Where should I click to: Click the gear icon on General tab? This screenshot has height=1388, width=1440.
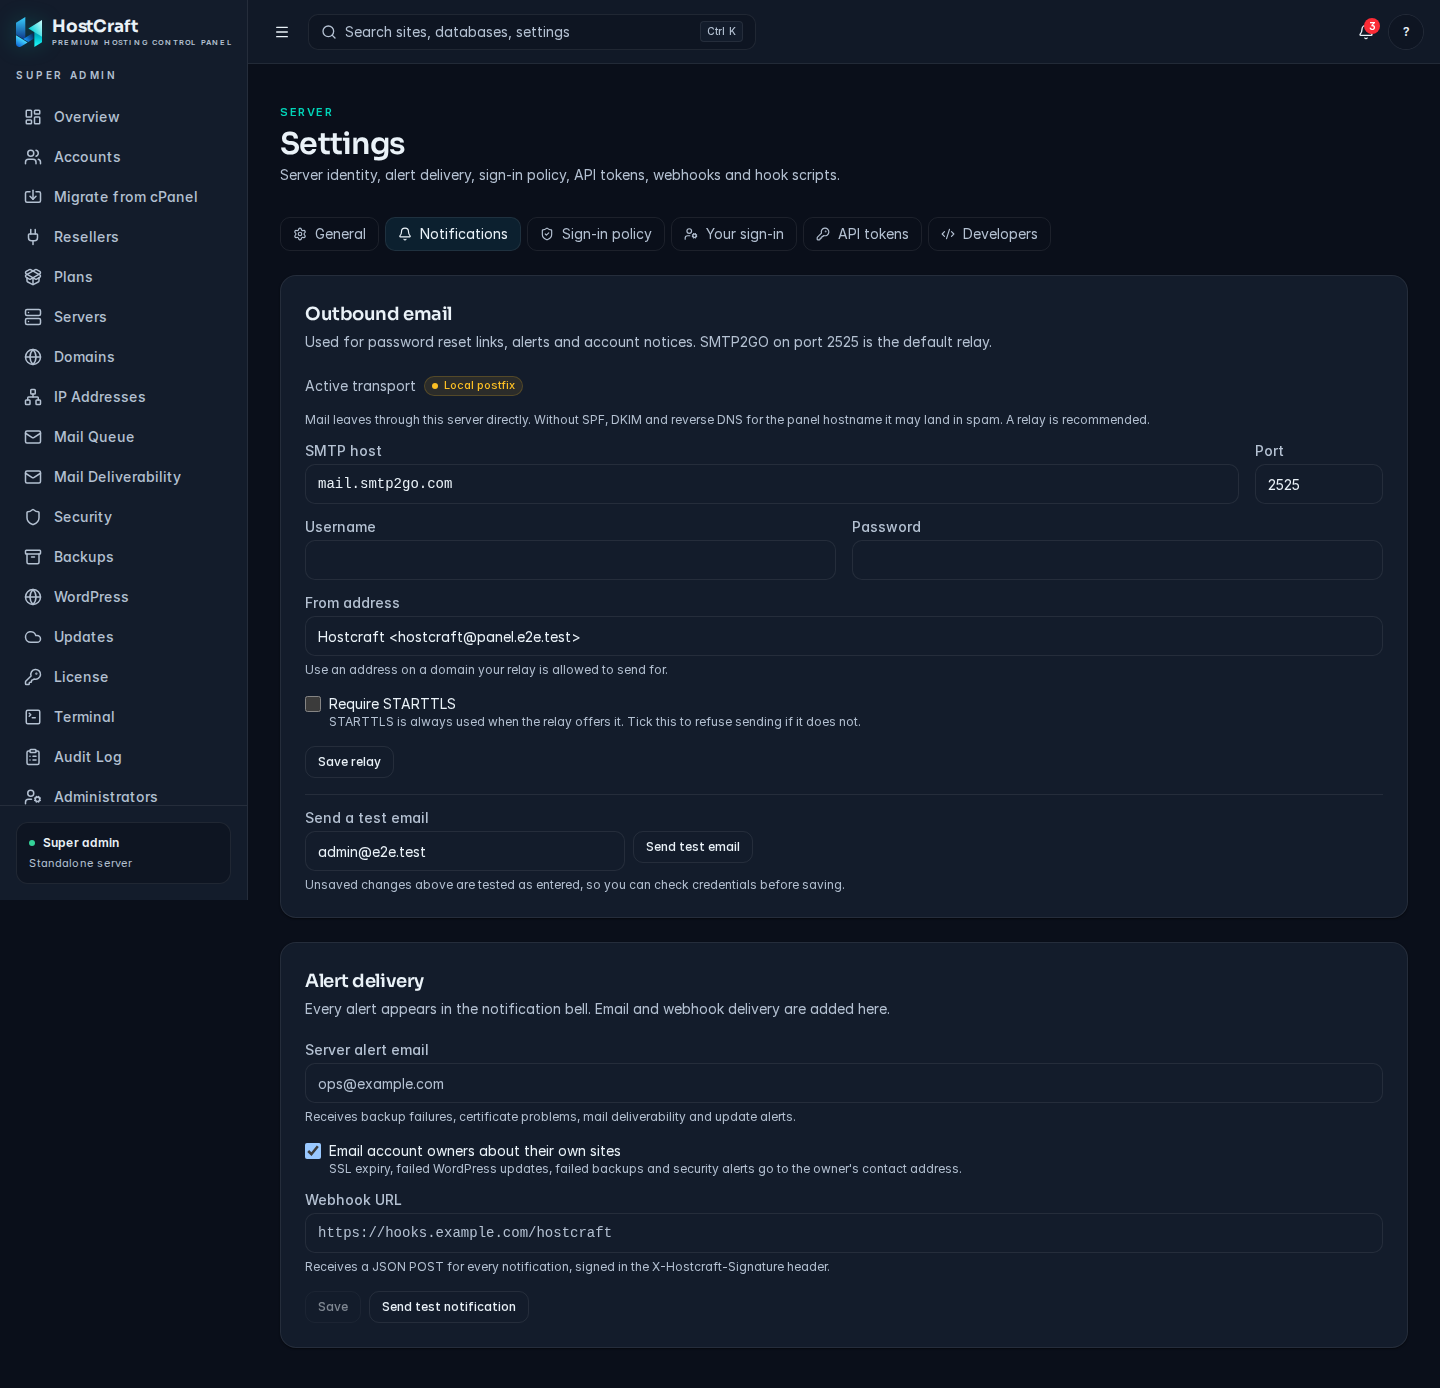pyautogui.click(x=300, y=234)
